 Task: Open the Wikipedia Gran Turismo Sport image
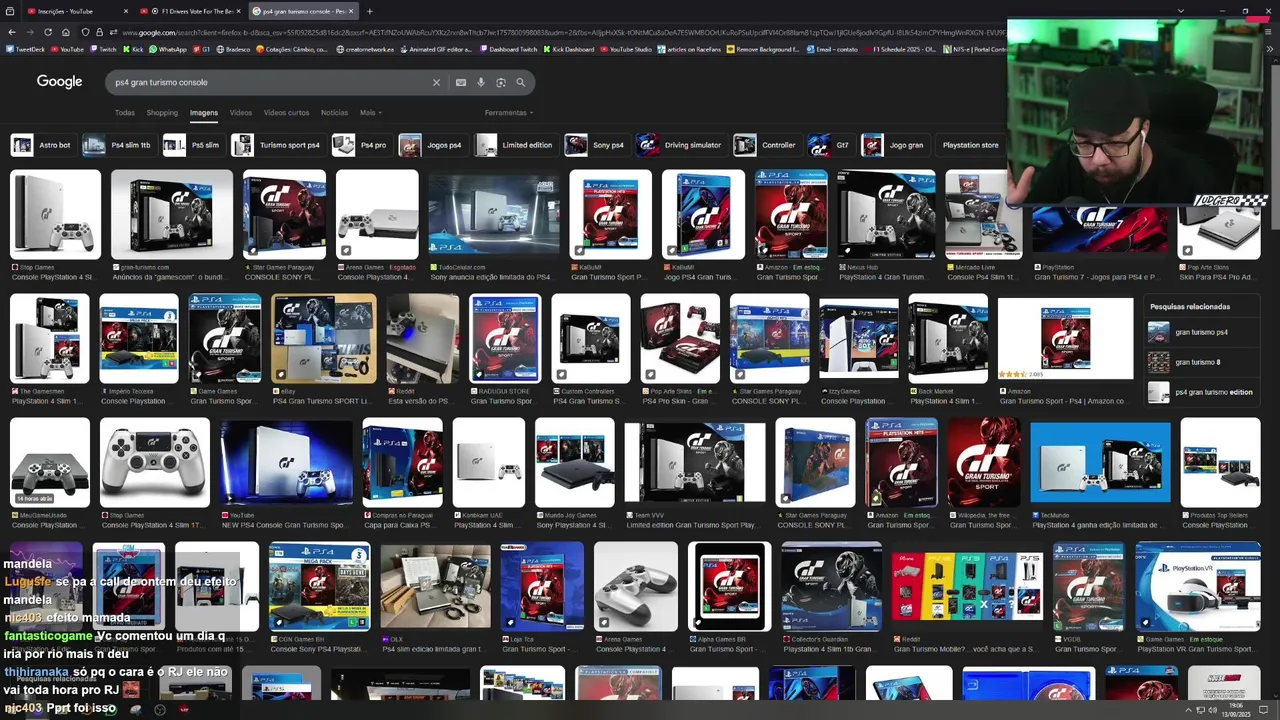(x=984, y=462)
